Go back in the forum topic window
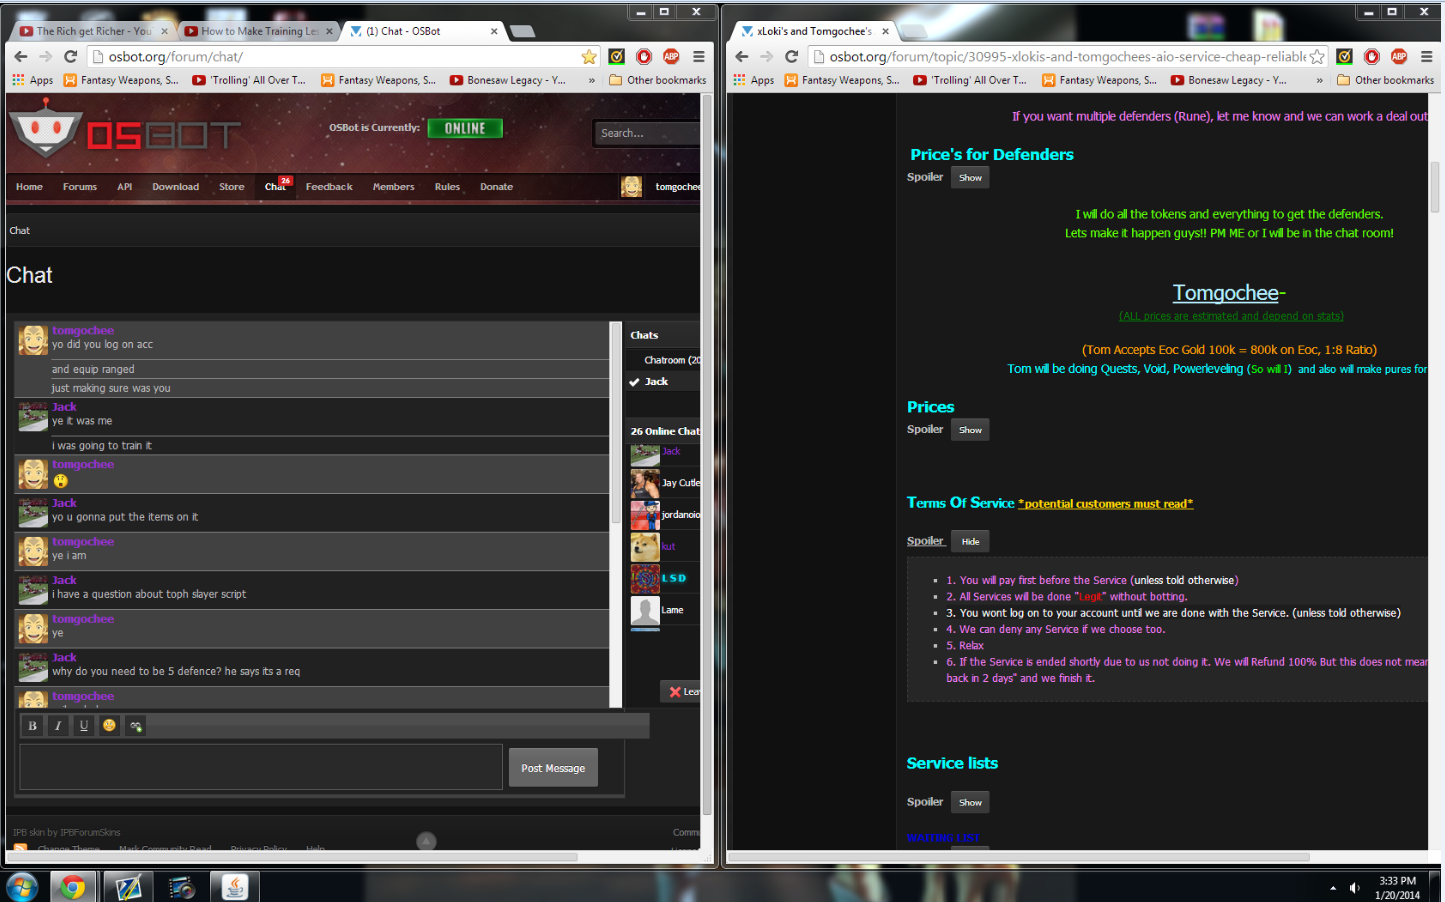1445x902 pixels. coord(742,57)
